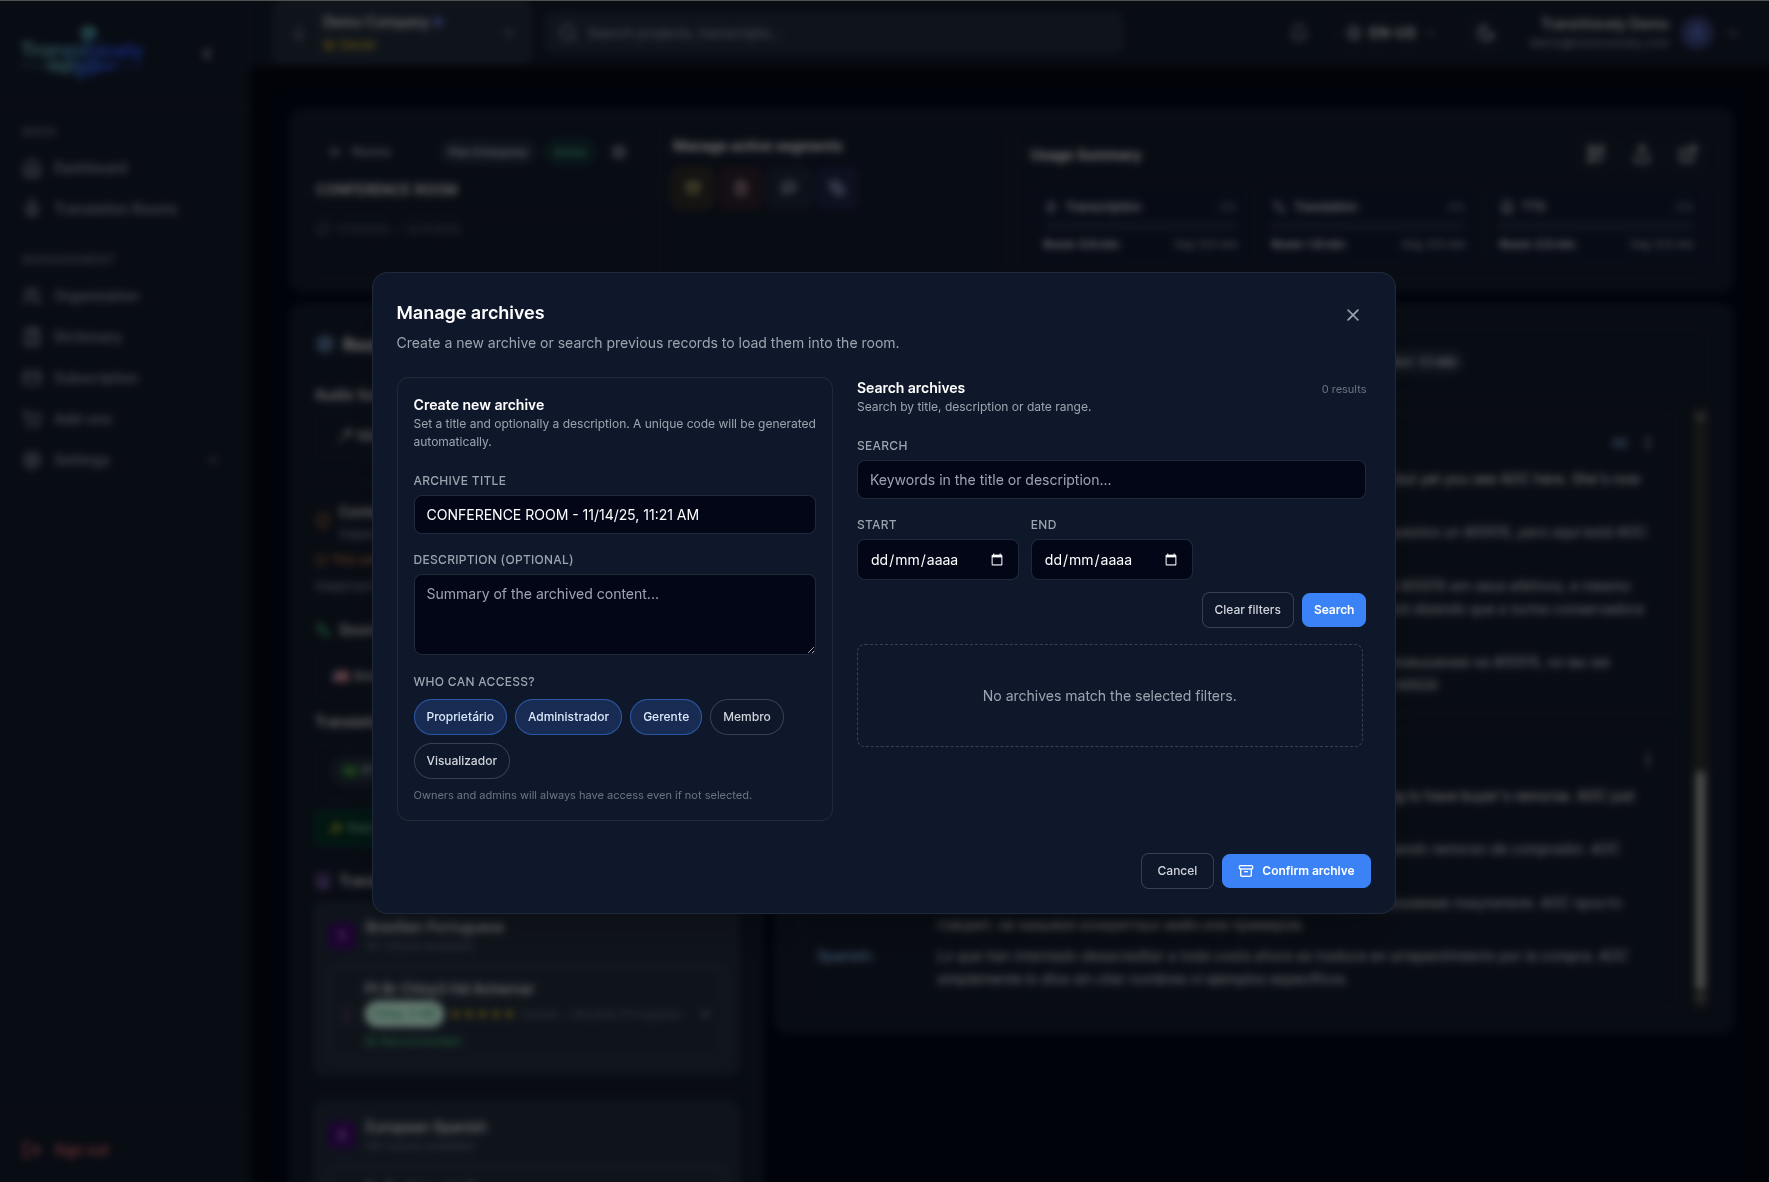Click the Start date field
This screenshot has height=1182, width=1769.
click(x=938, y=560)
